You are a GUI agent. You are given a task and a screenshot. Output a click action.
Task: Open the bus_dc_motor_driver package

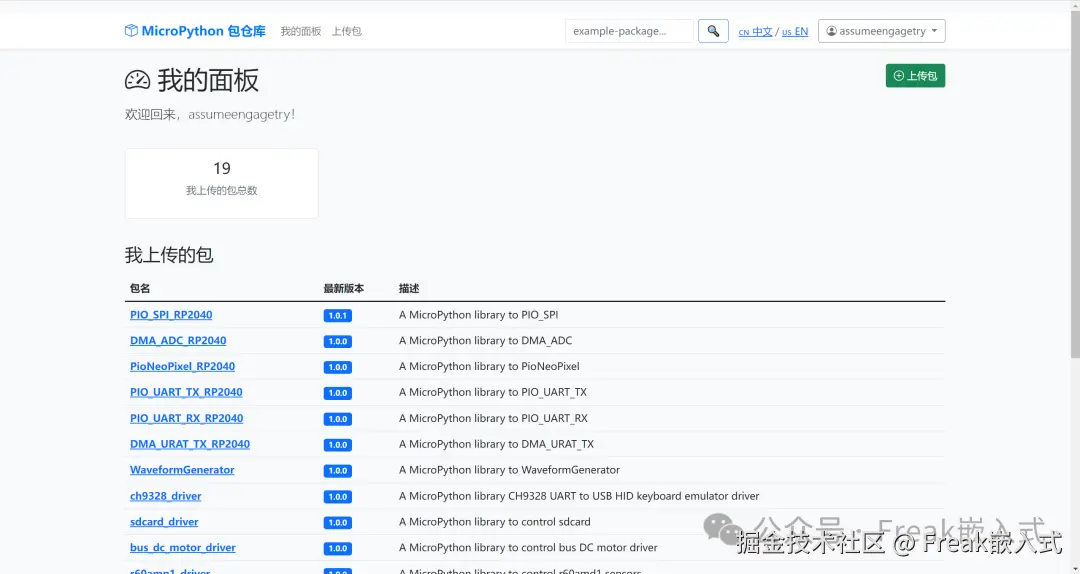(x=183, y=548)
